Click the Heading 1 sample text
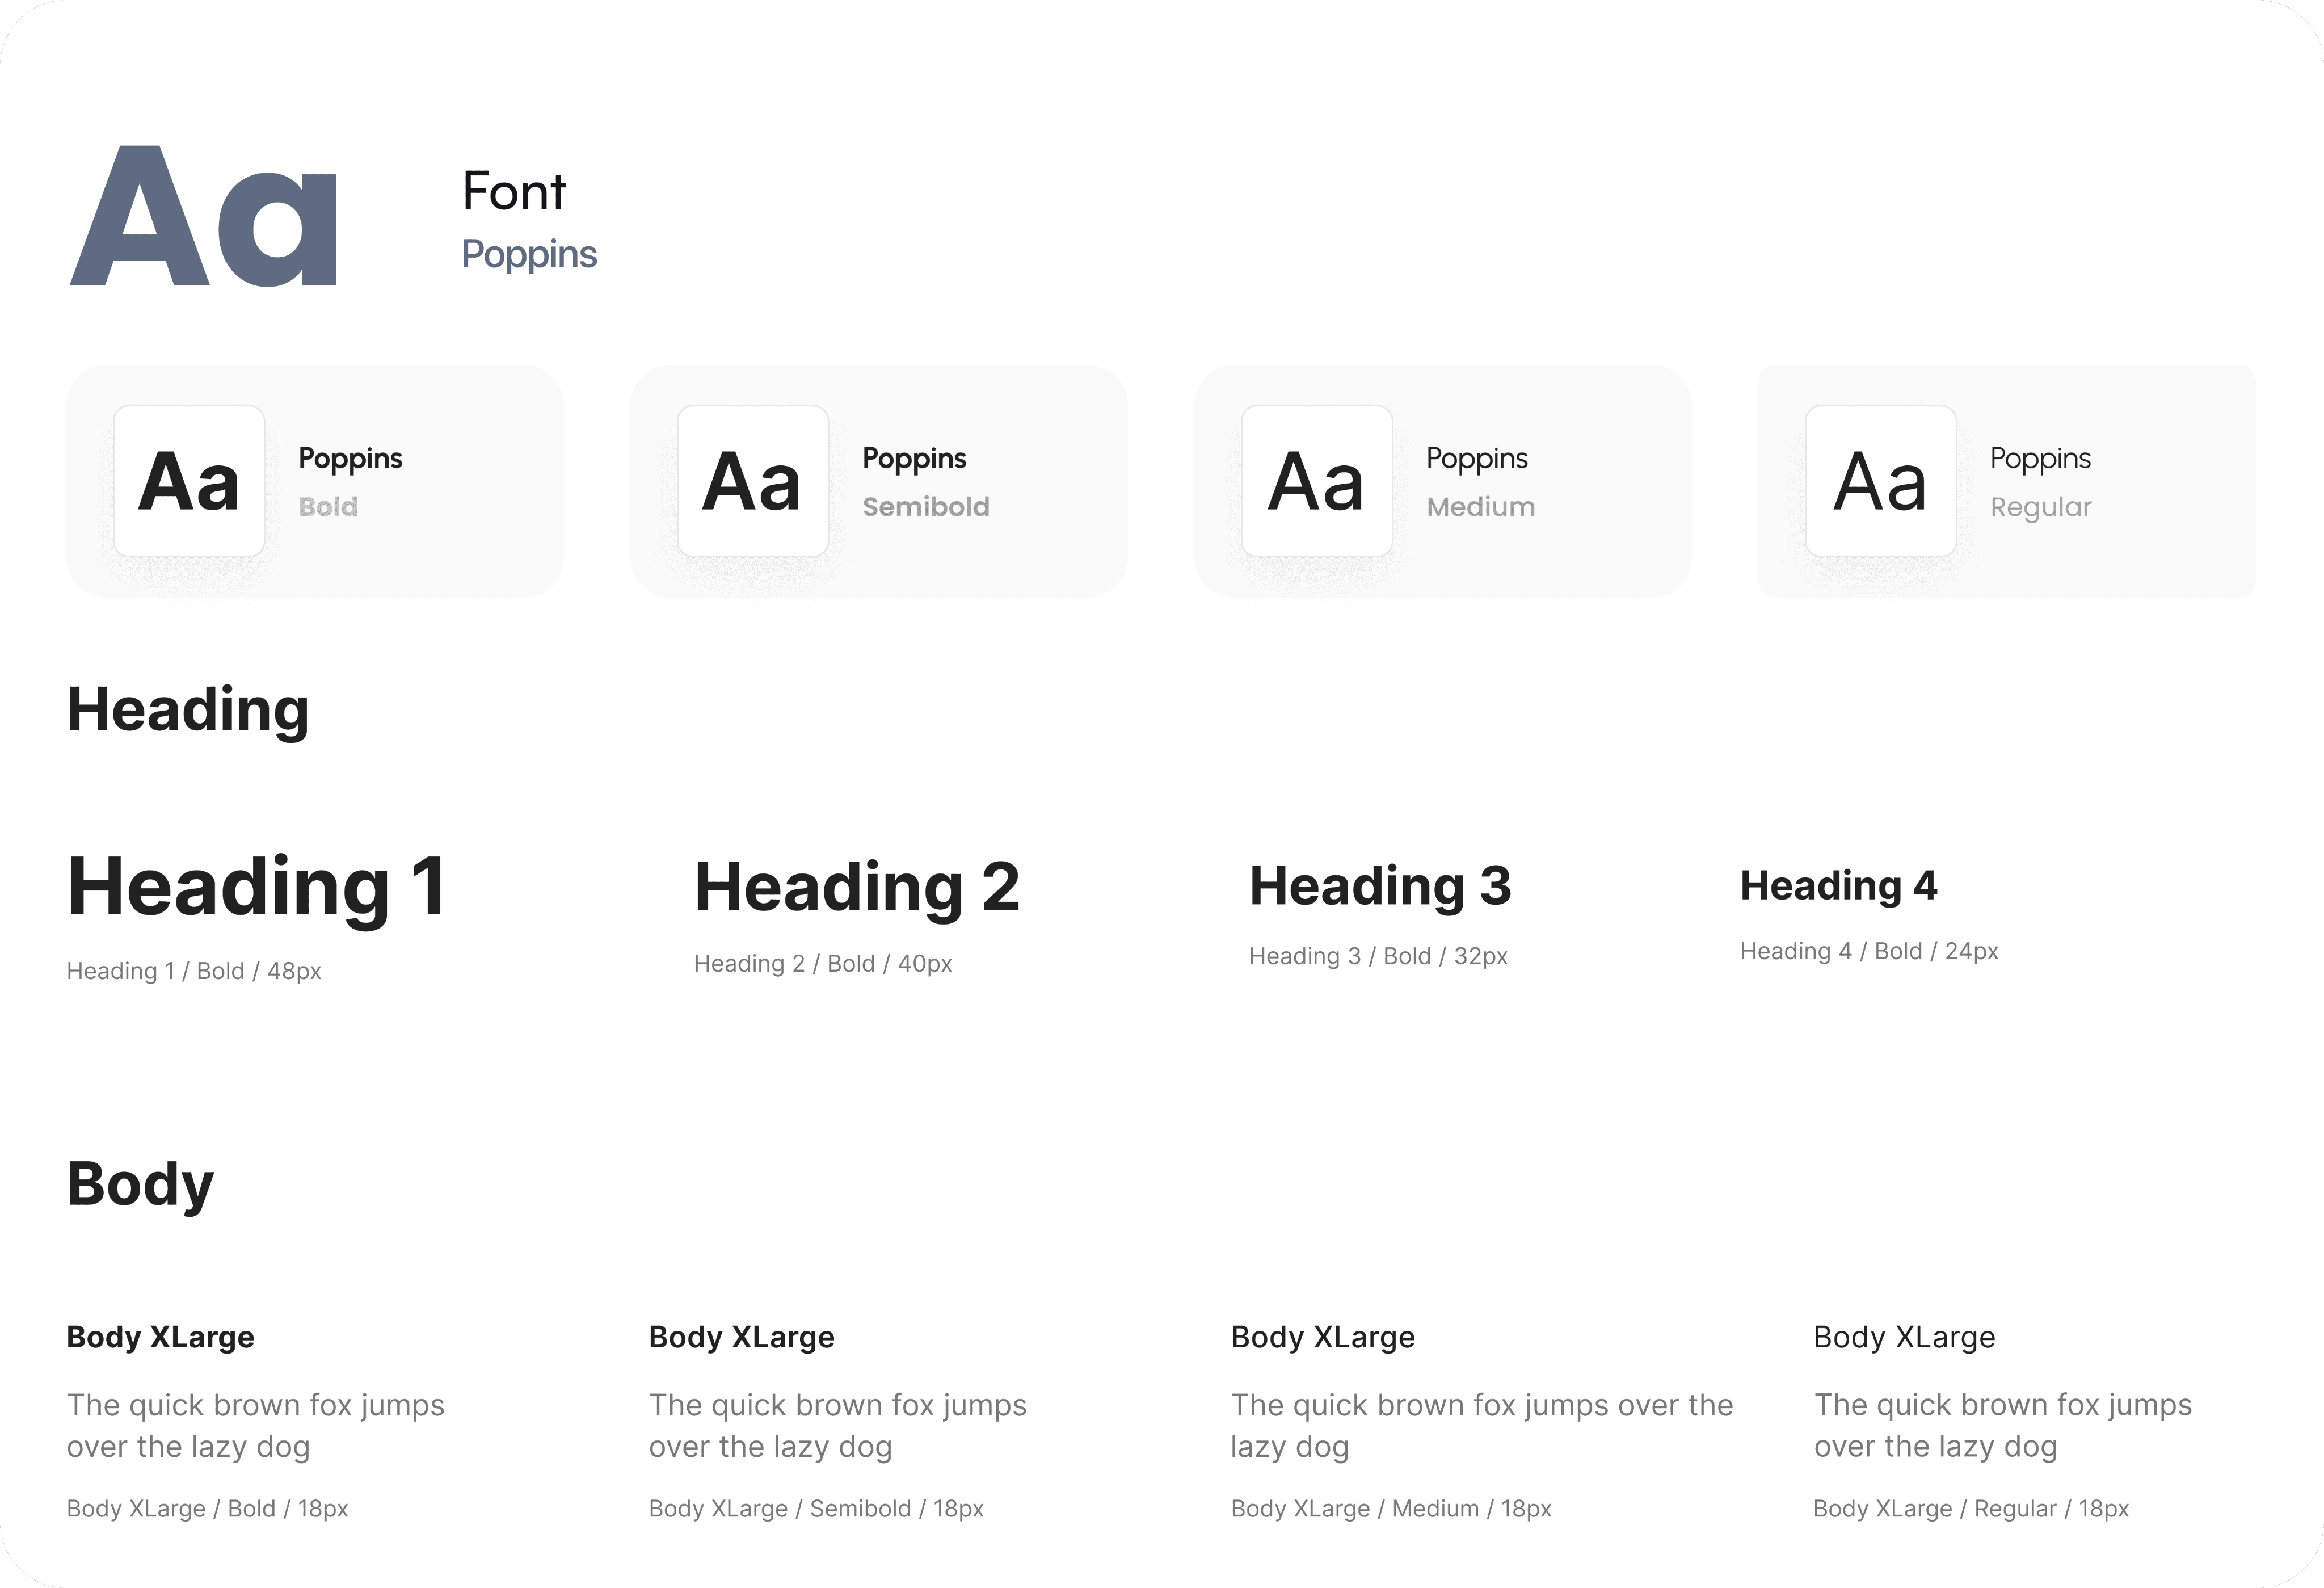 click(x=257, y=886)
